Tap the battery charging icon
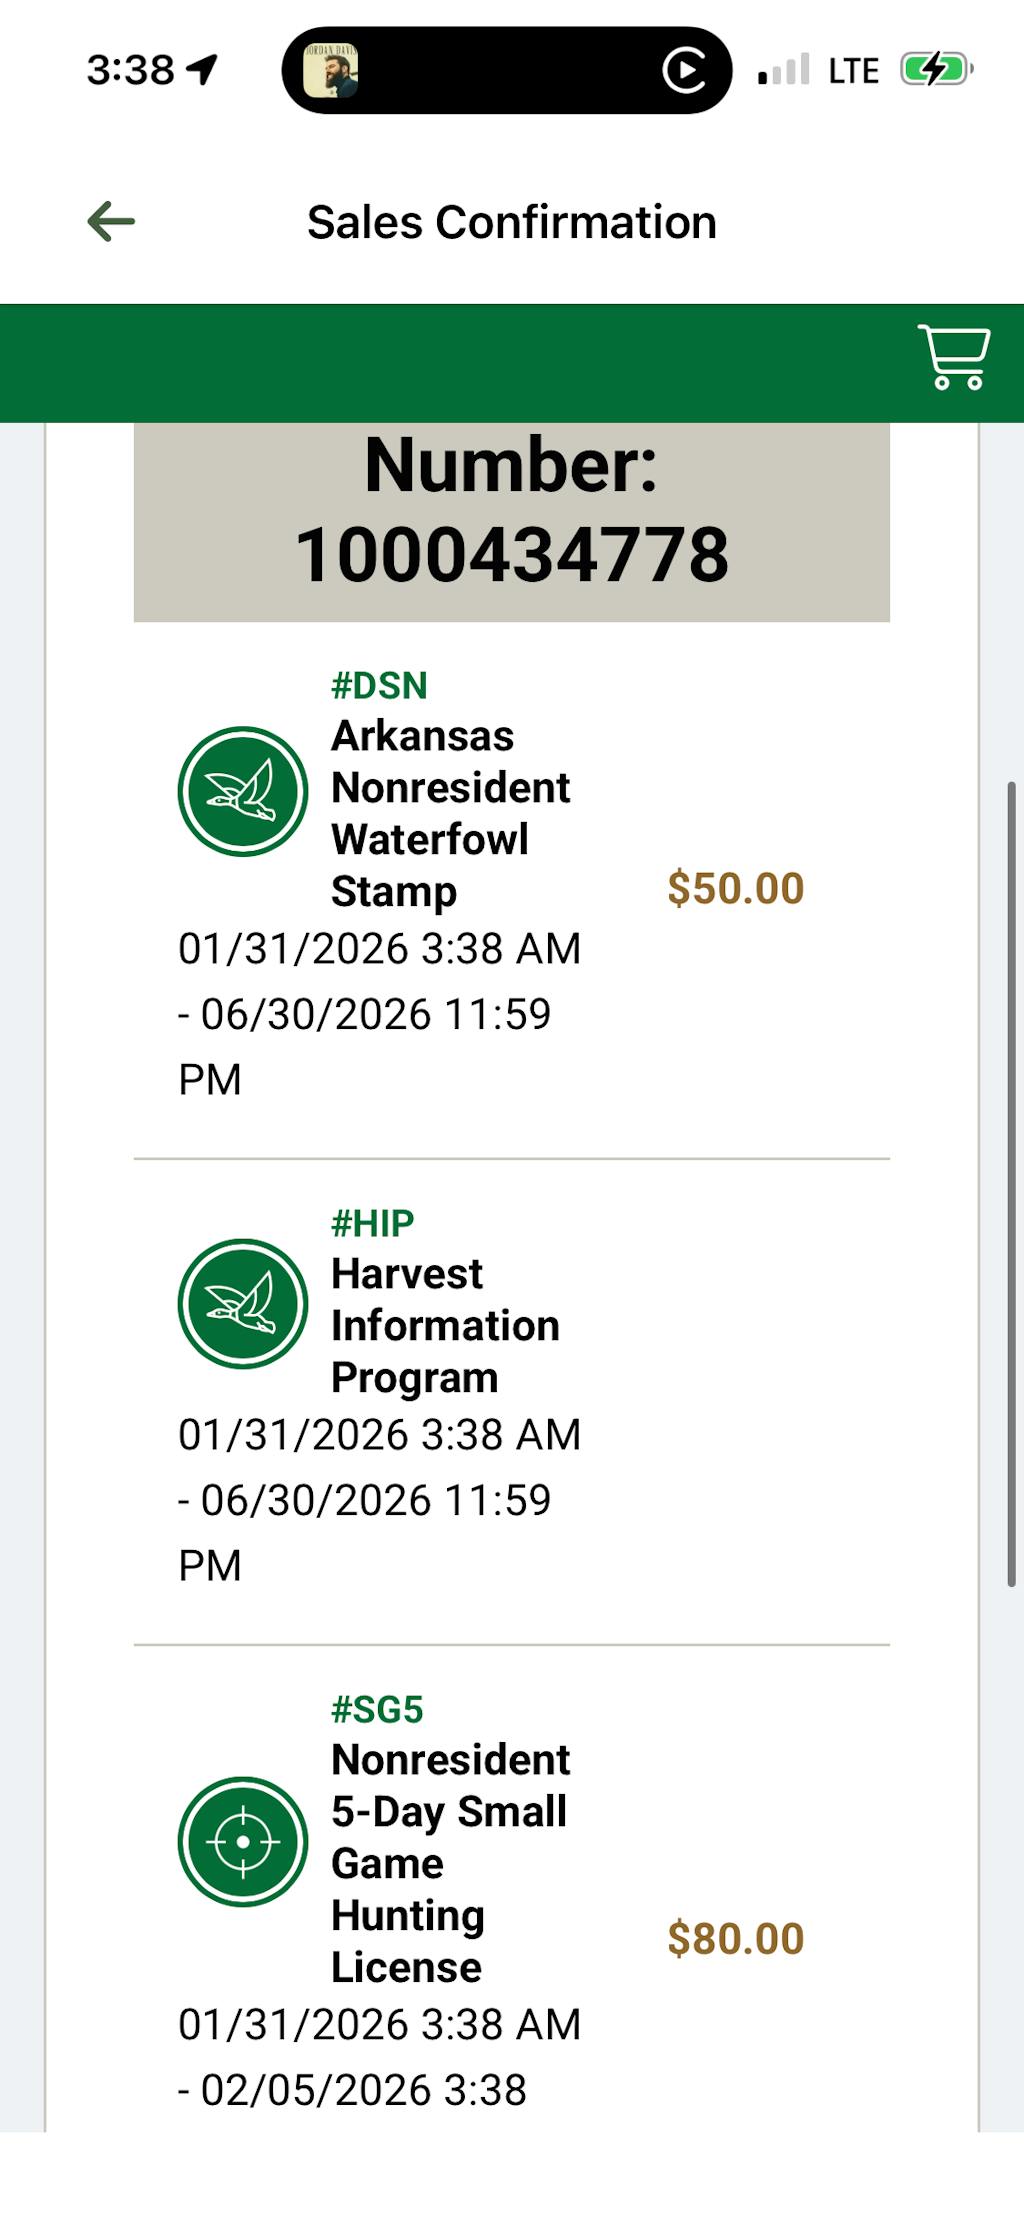The width and height of the screenshot is (1024, 2217). click(936, 70)
